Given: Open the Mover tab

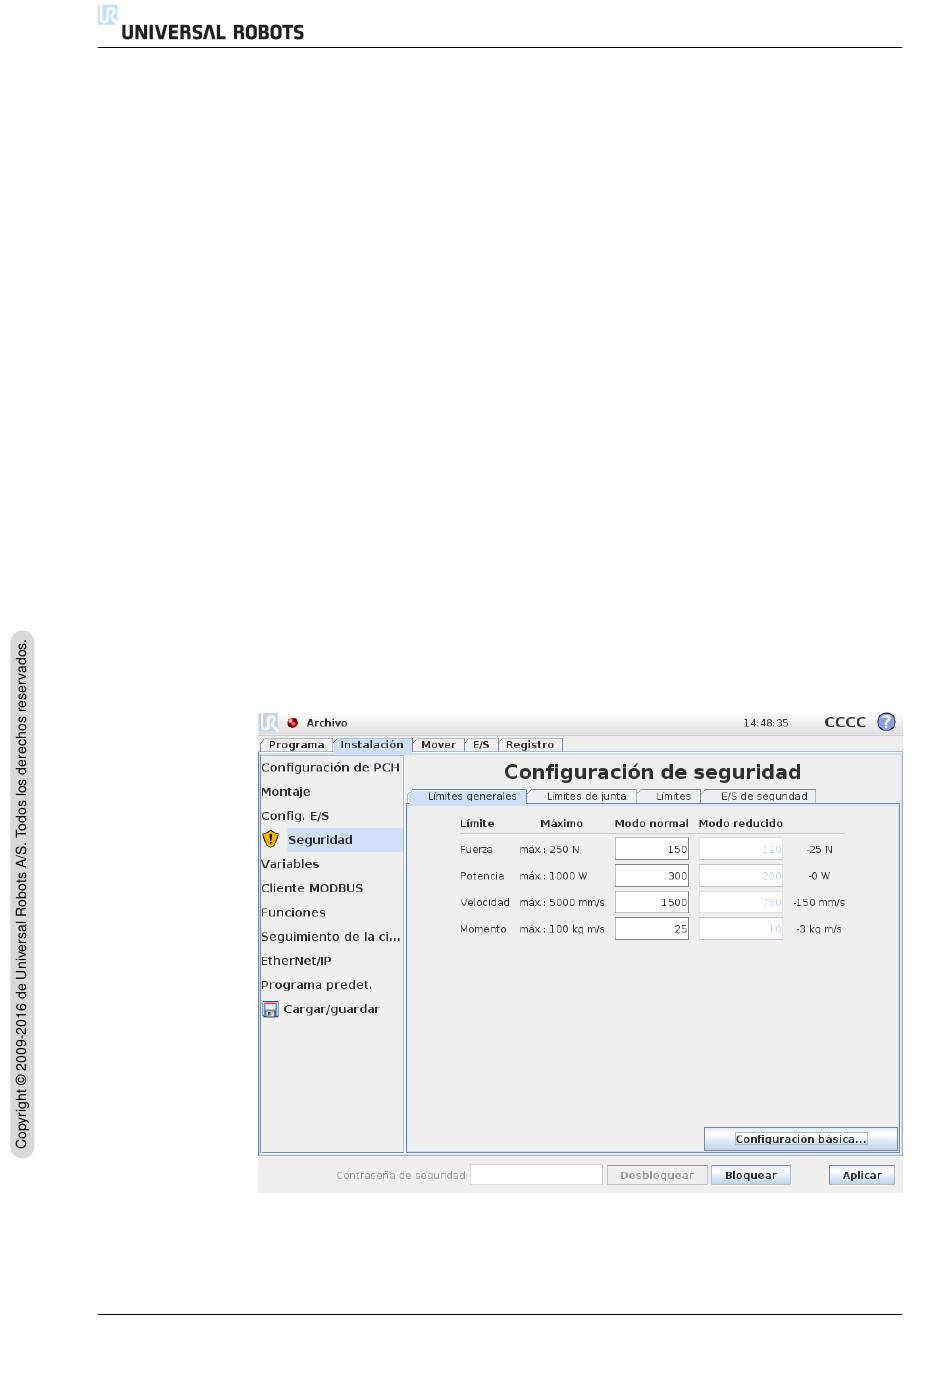Looking at the screenshot, I should point(438,745).
